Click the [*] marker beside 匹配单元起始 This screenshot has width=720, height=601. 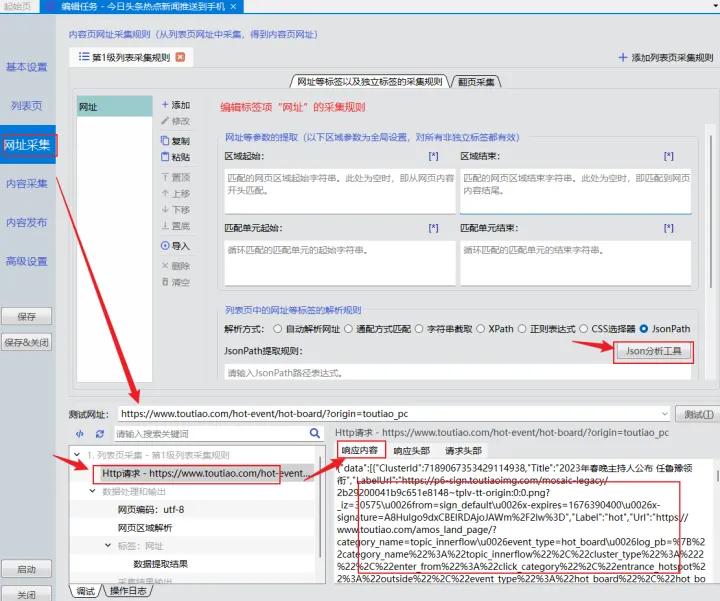click(x=433, y=228)
